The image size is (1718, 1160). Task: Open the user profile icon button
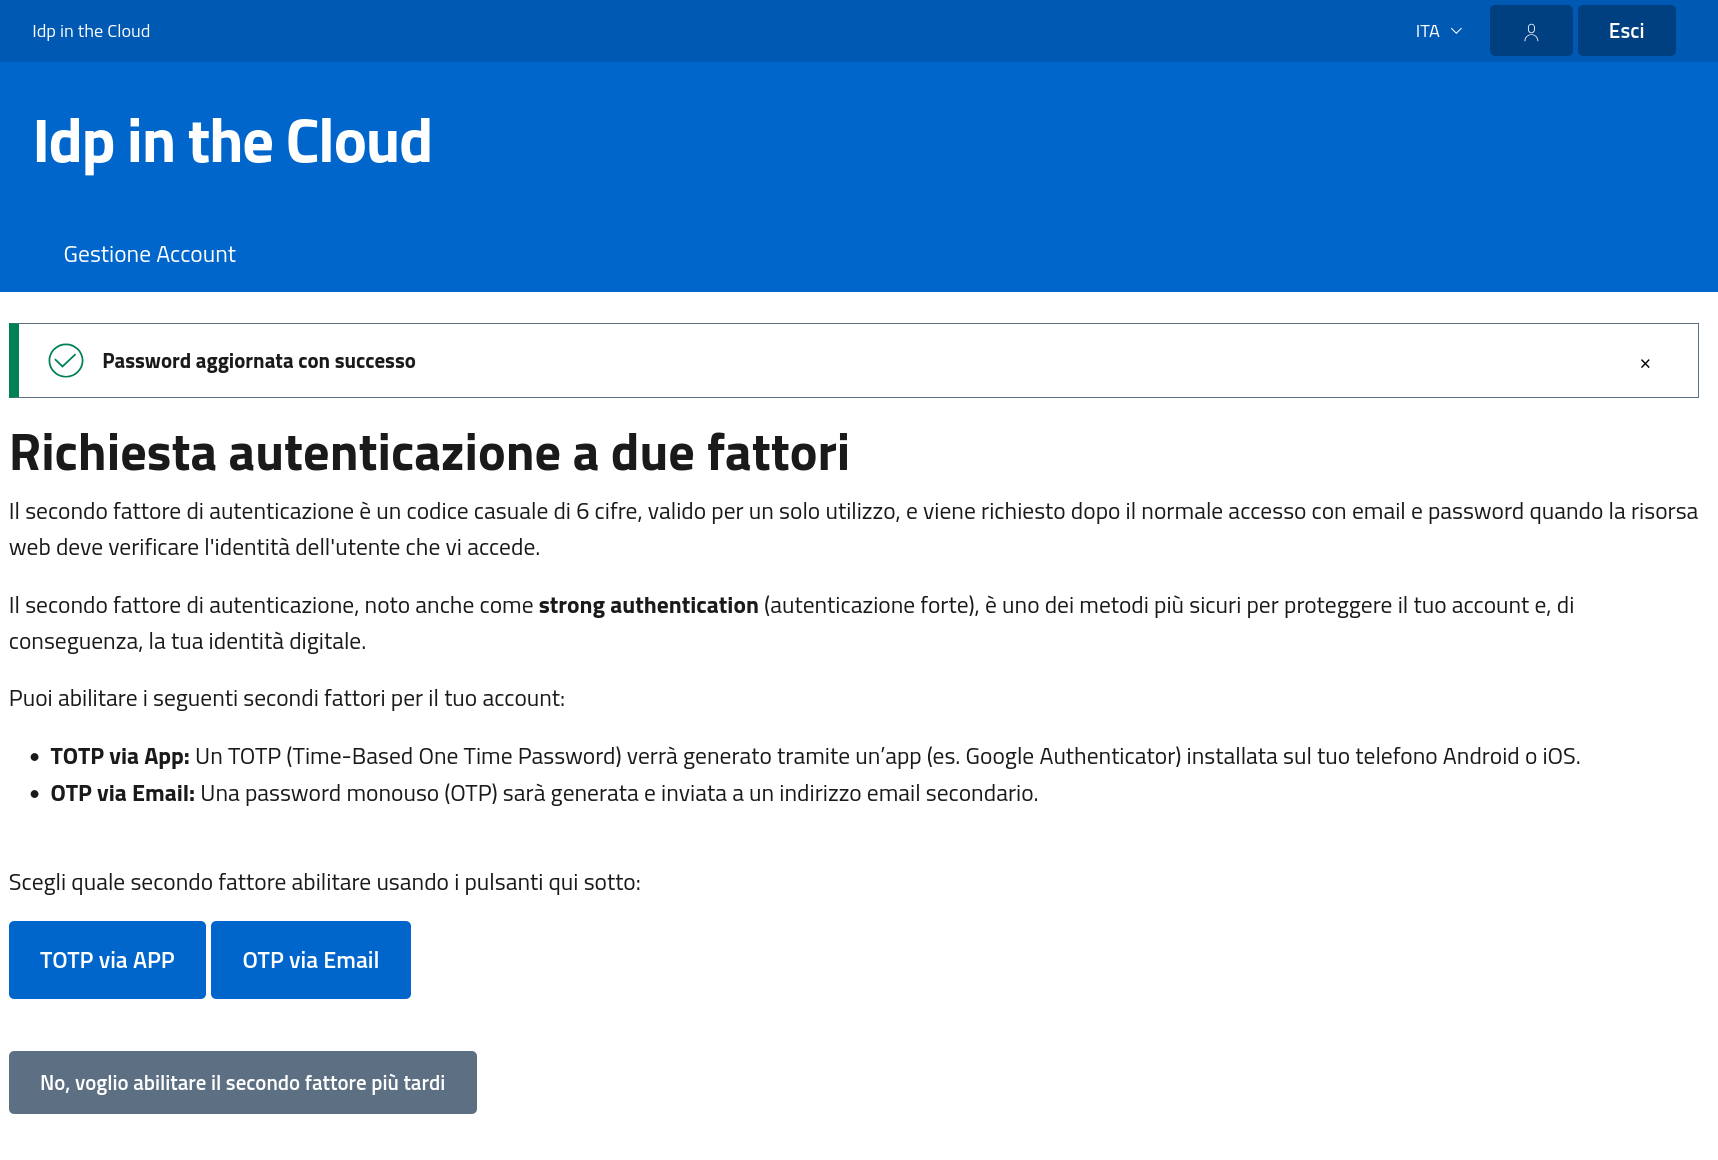click(1531, 31)
